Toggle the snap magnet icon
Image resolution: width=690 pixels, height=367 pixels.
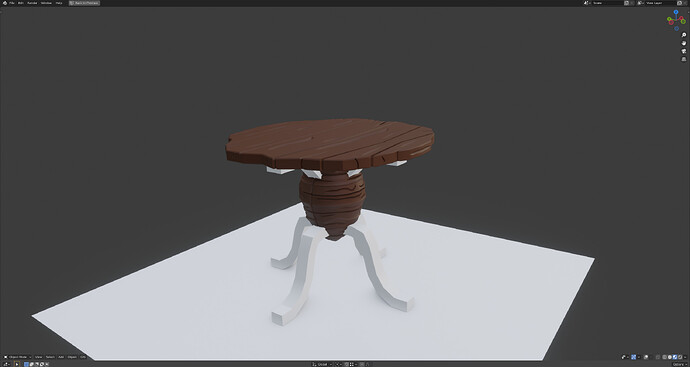pyautogui.click(x=347, y=364)
